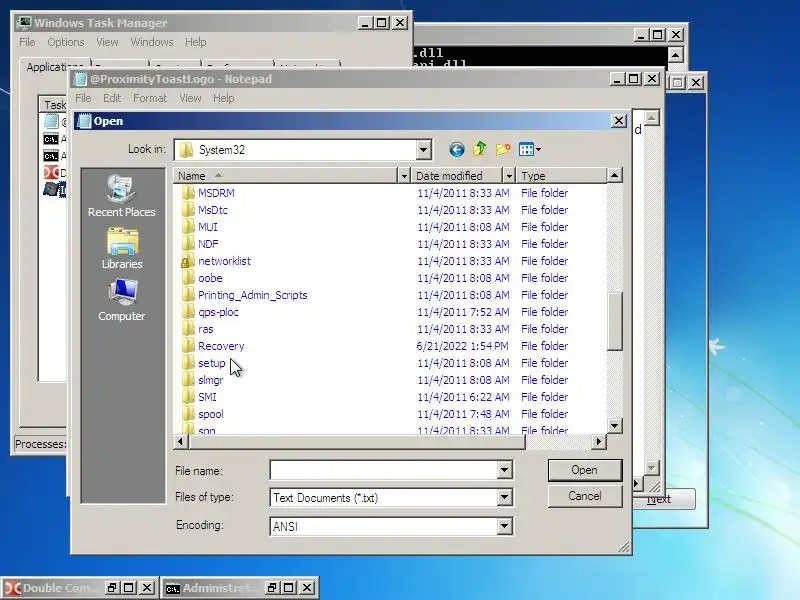Screen dimensions: 800x600
Task: Open Notepad's Edit menu
Action: click(x=112, y=98)
